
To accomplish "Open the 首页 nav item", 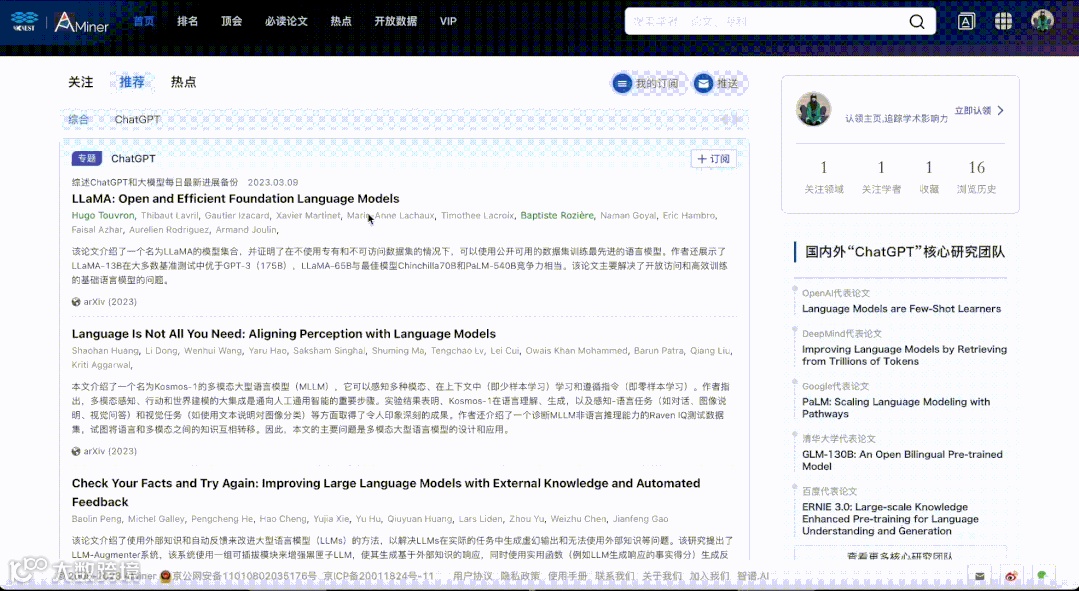I will point(144,21).
